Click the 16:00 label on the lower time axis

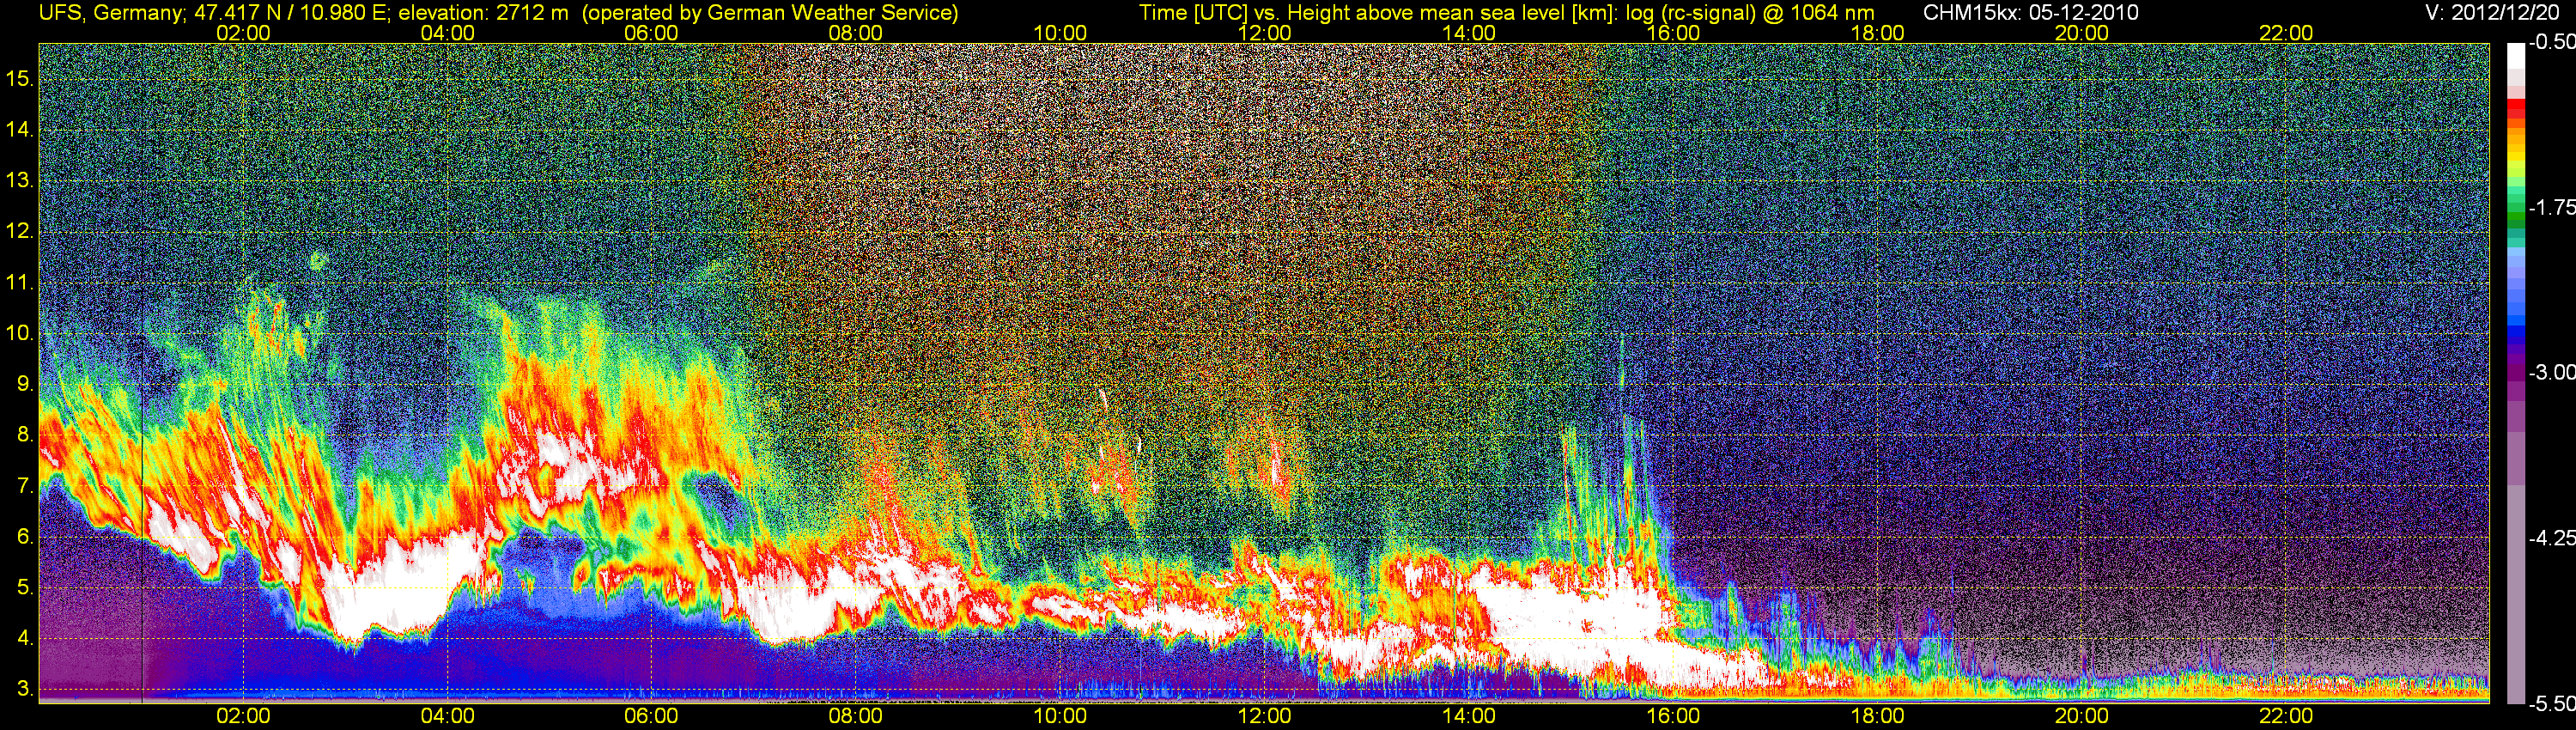point(1673,717)
